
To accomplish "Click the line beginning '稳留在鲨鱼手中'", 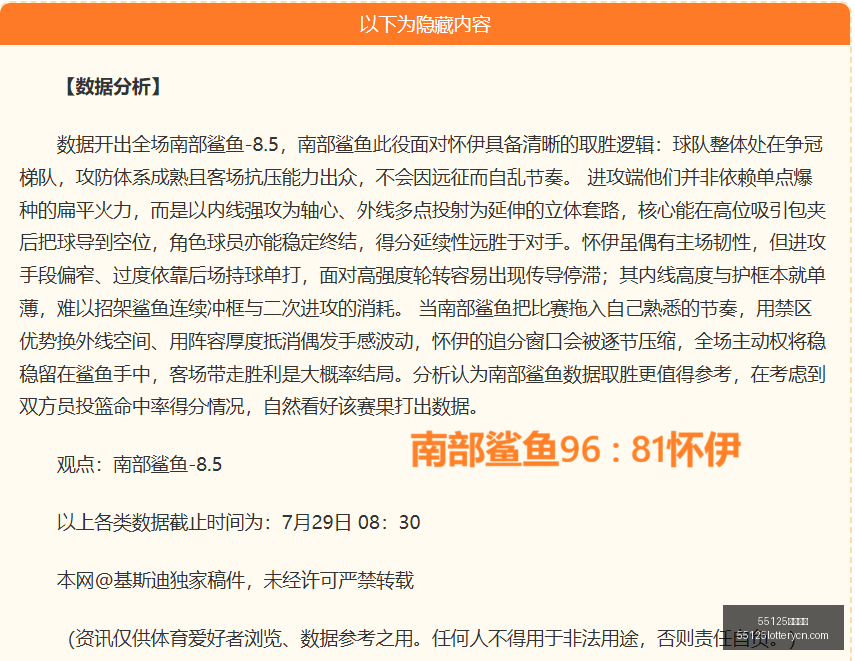I will click(423, 374).
